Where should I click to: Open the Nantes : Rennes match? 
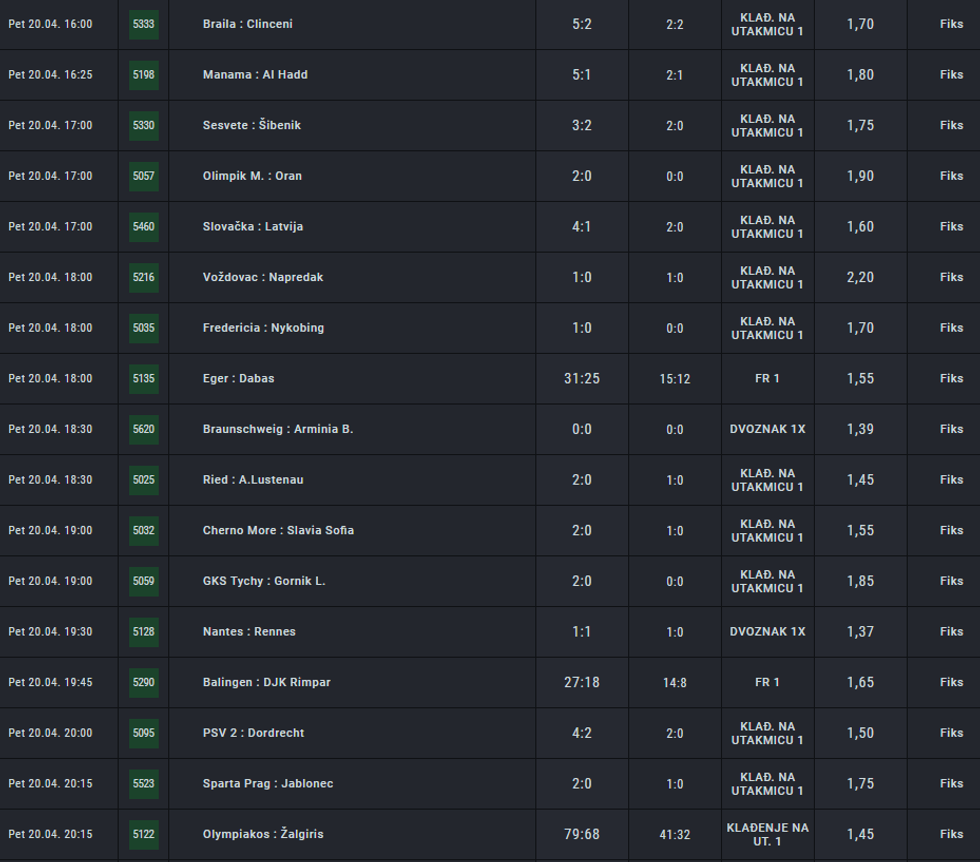click(249, 632)
